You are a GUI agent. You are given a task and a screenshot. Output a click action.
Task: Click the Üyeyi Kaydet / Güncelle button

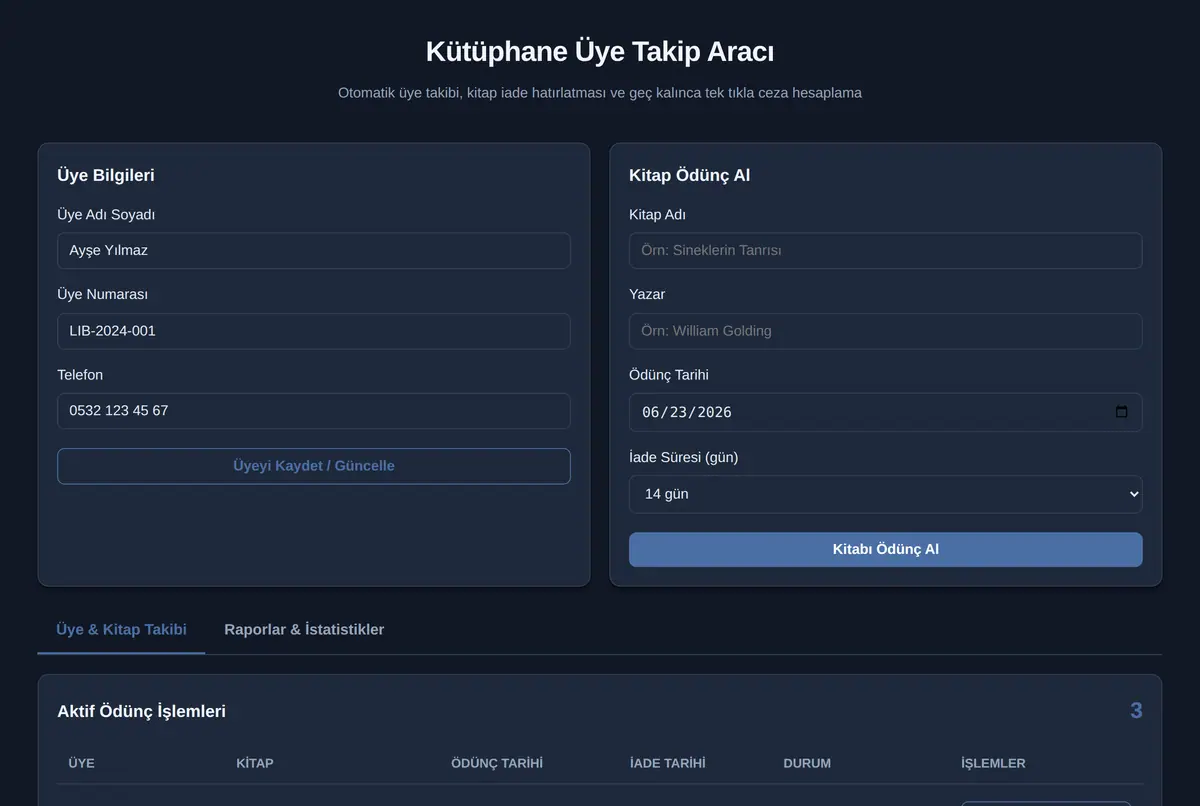coord(314,466)
